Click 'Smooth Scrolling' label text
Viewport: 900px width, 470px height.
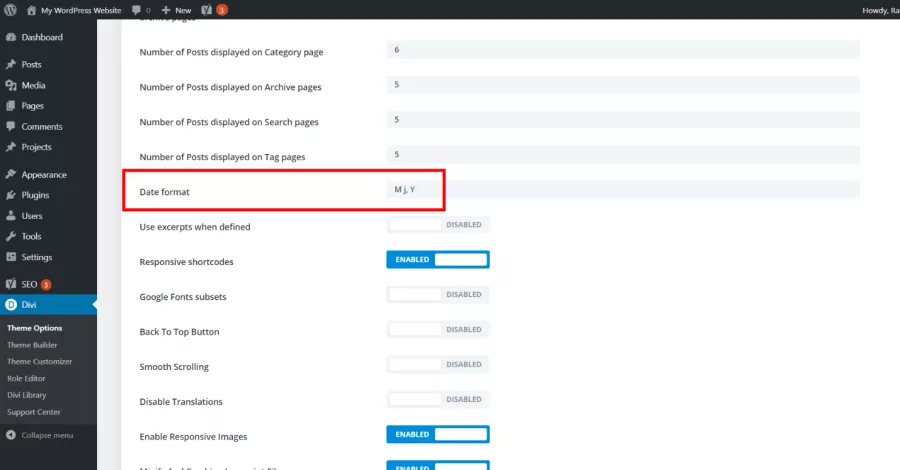pyautogui.click(x=174, y=367)
